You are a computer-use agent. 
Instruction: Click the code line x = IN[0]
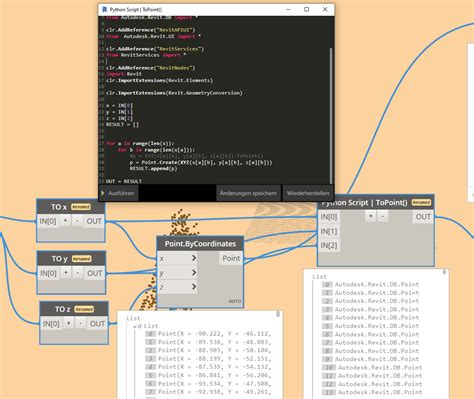(x=119, y=105)
